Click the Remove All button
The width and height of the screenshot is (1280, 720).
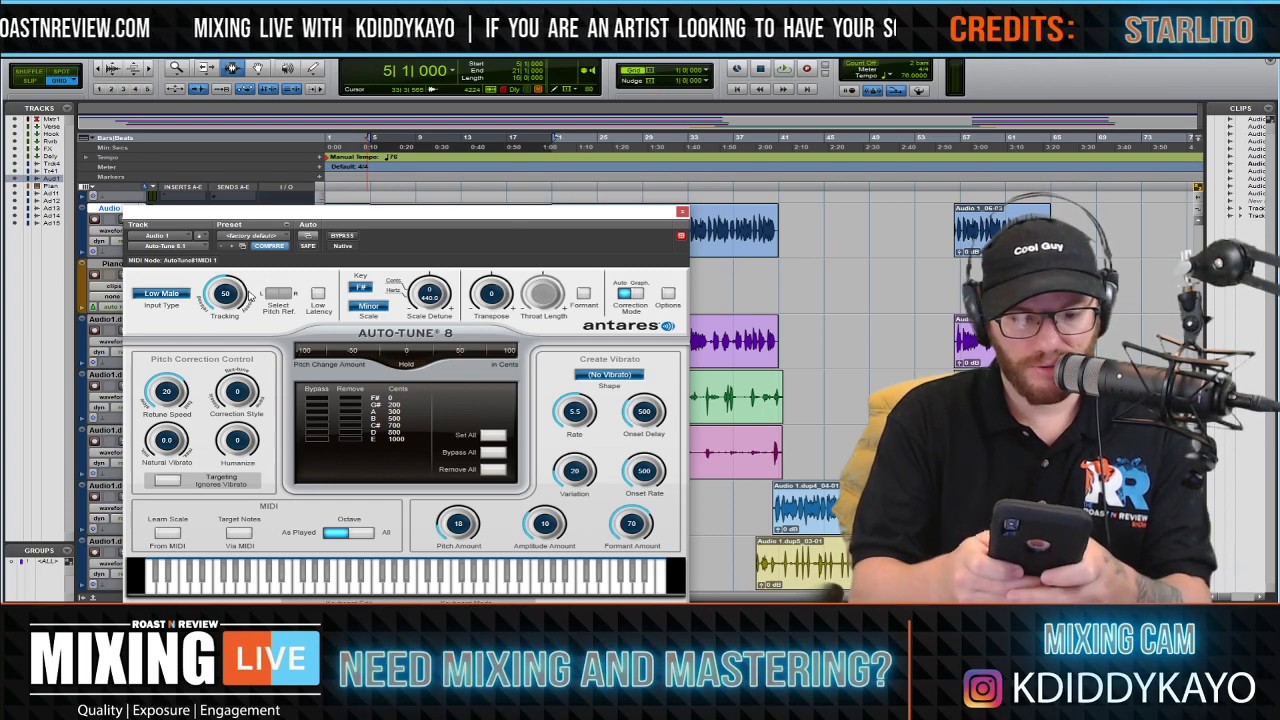pyautogui.click(x=493, y=469)
